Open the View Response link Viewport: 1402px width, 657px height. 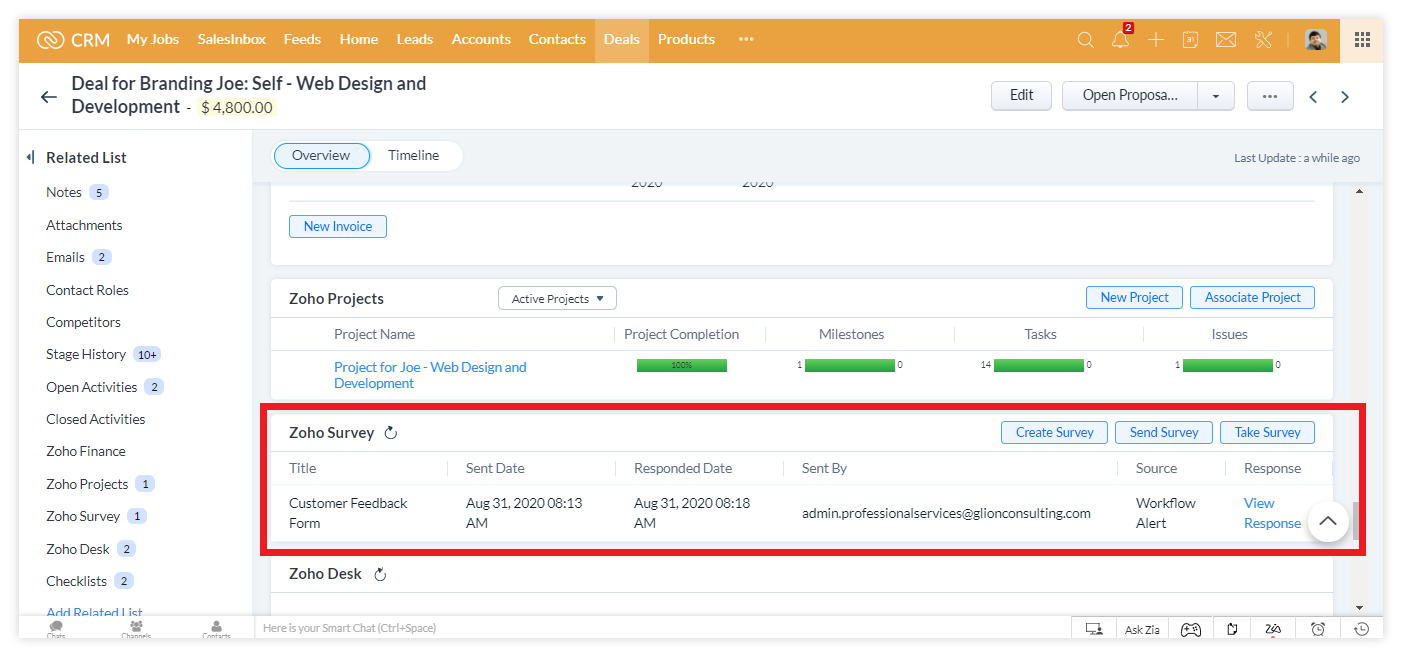click(x=1272, y=513)
